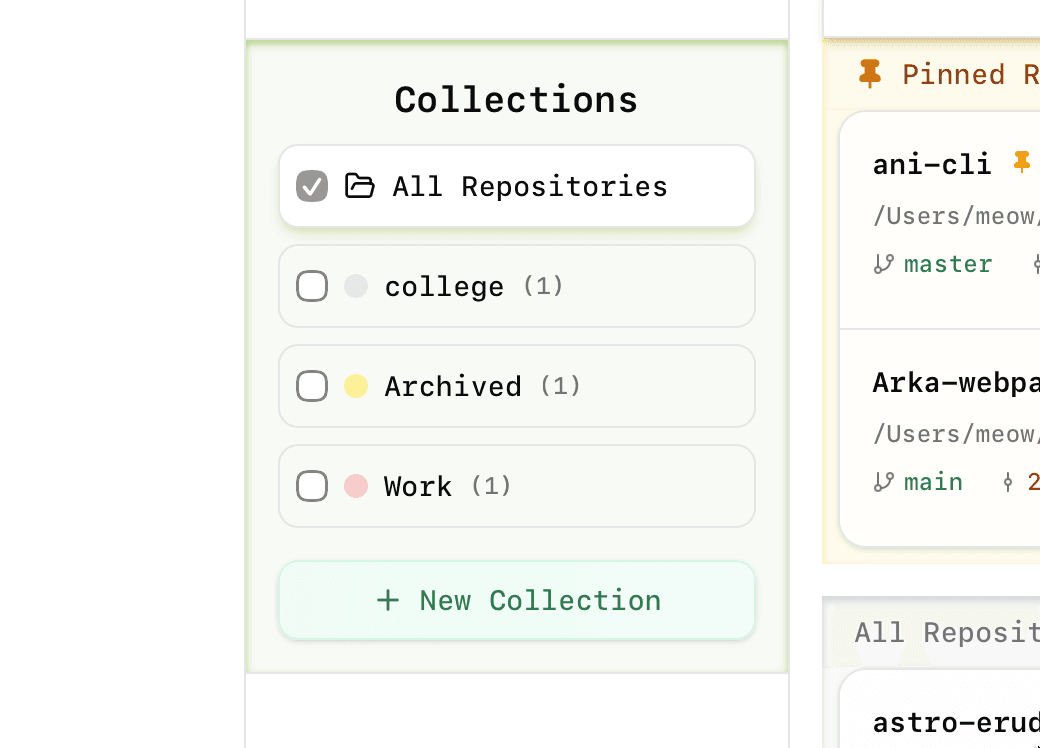Open the ani-cli repository title
This screenshot has width=1040, height=748.
931,164
